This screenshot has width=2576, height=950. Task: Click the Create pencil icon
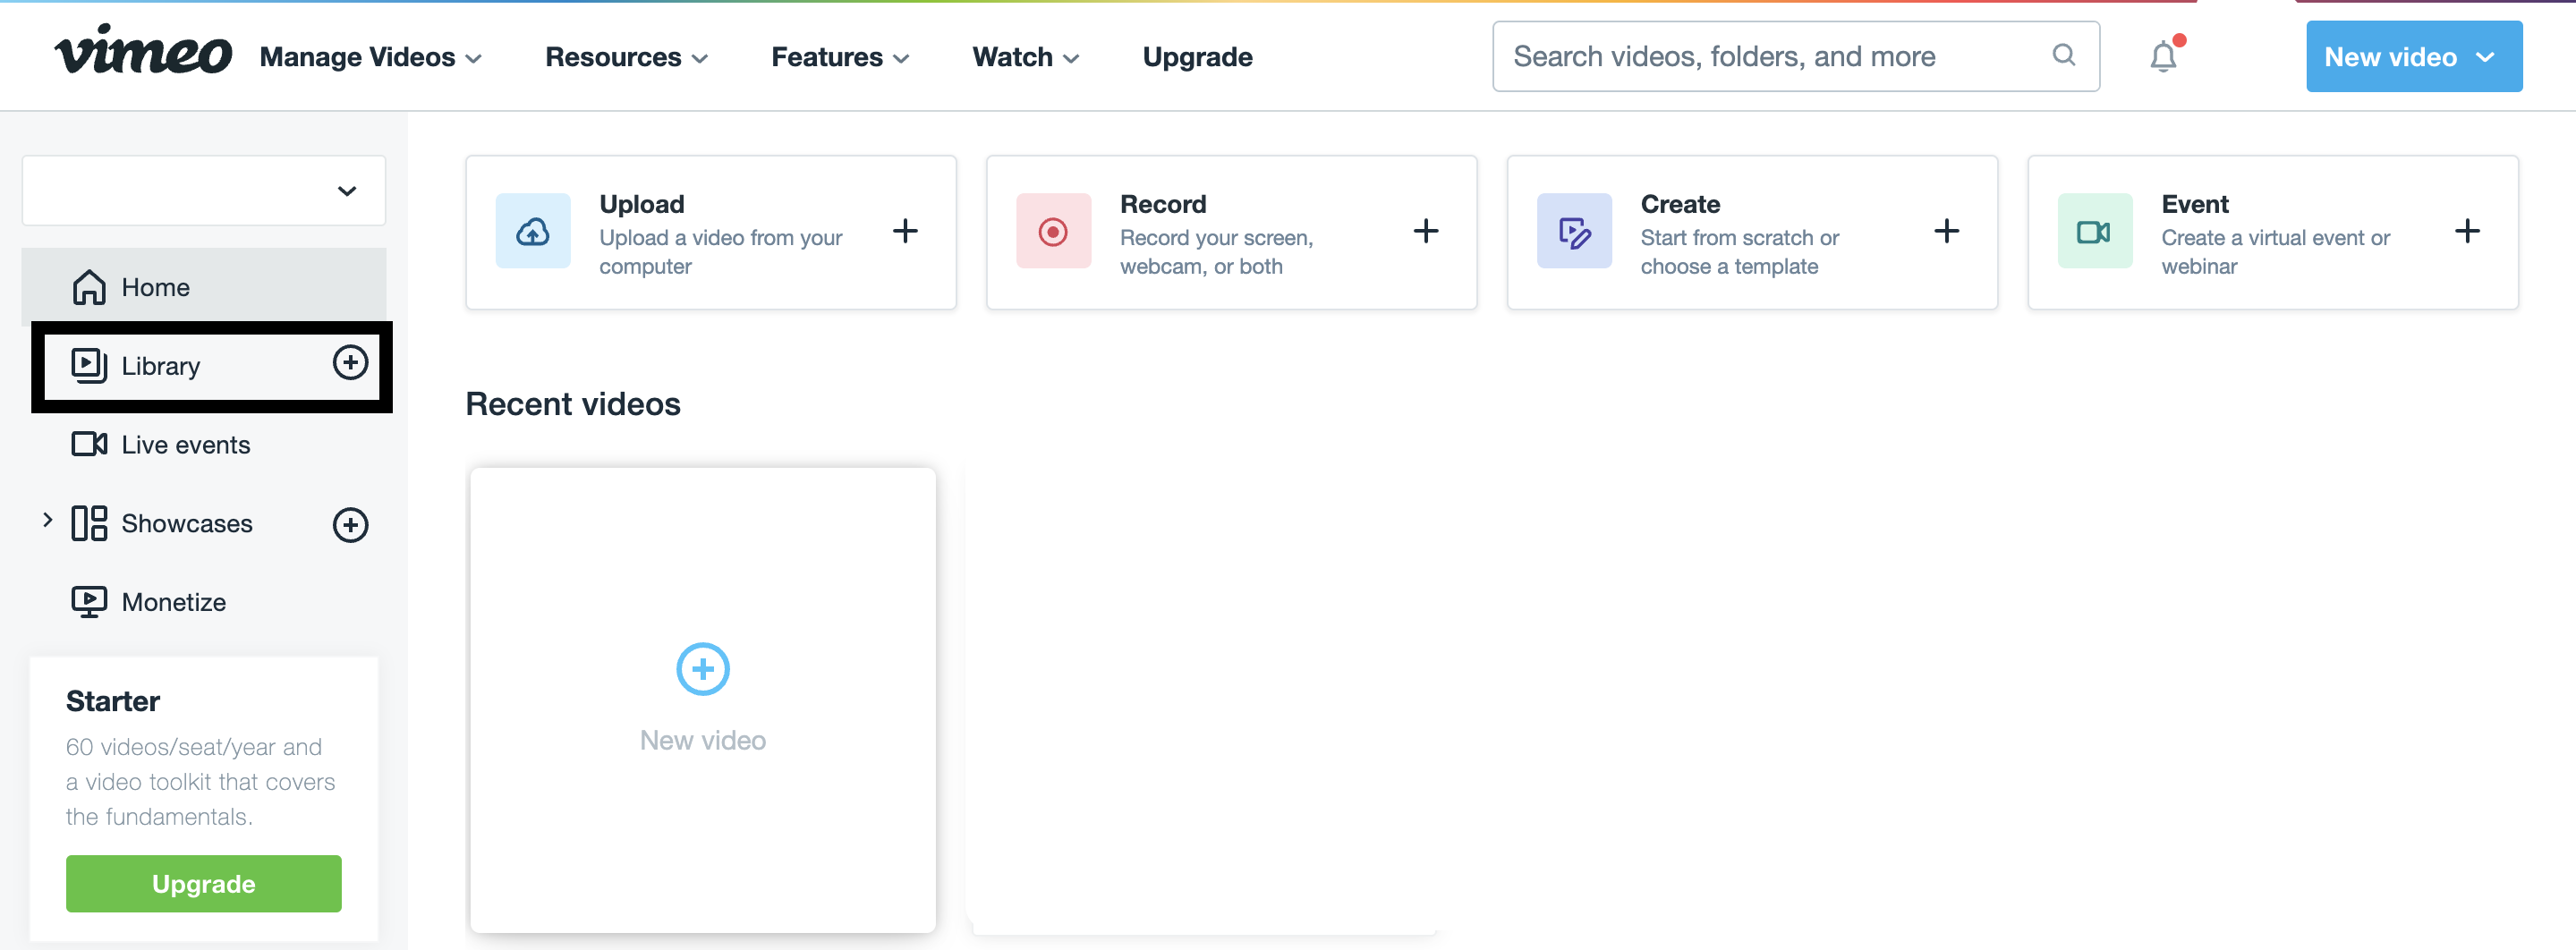(x=1574, y=231)
